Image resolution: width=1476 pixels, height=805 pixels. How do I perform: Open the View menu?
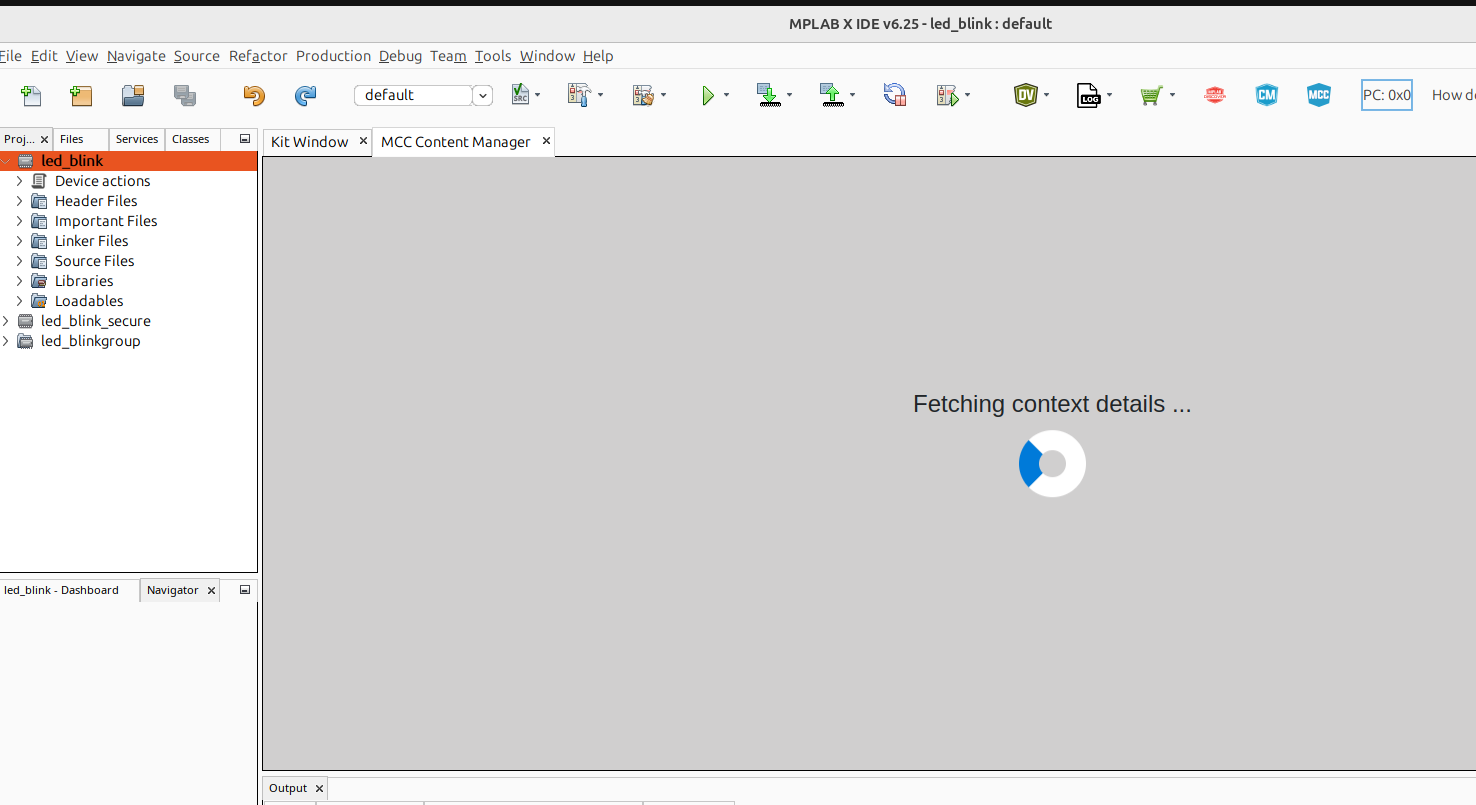click(x=82, y=56)
